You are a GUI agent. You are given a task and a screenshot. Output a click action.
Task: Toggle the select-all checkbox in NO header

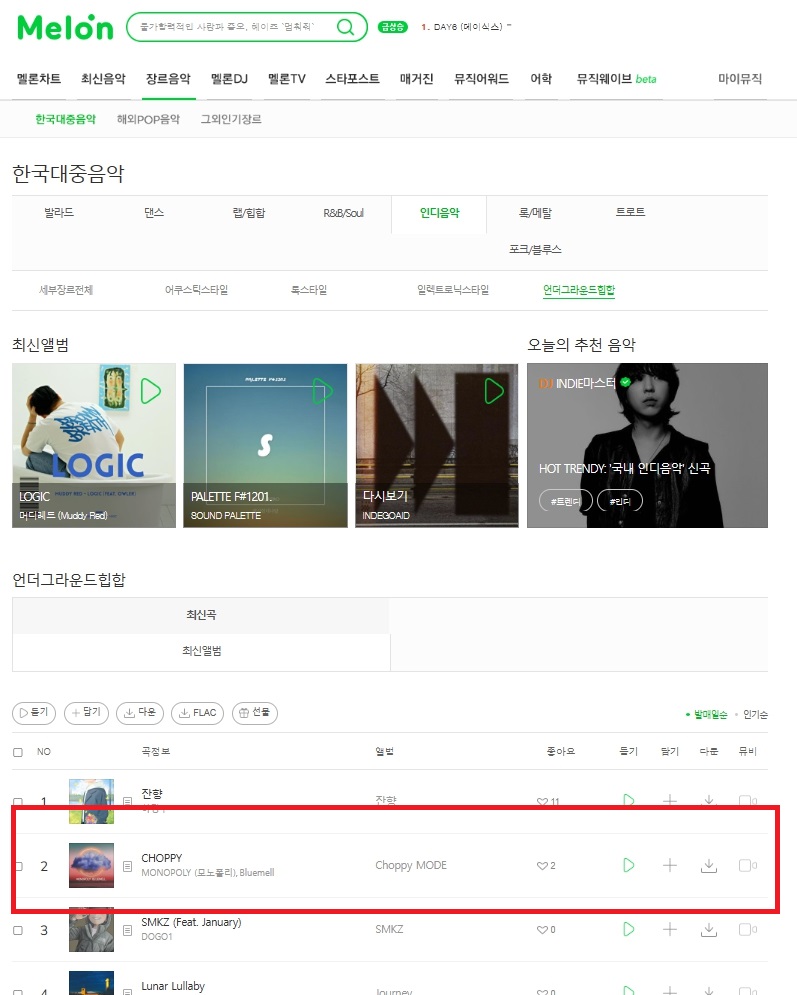pyautogui.click(x=18, y=752)
